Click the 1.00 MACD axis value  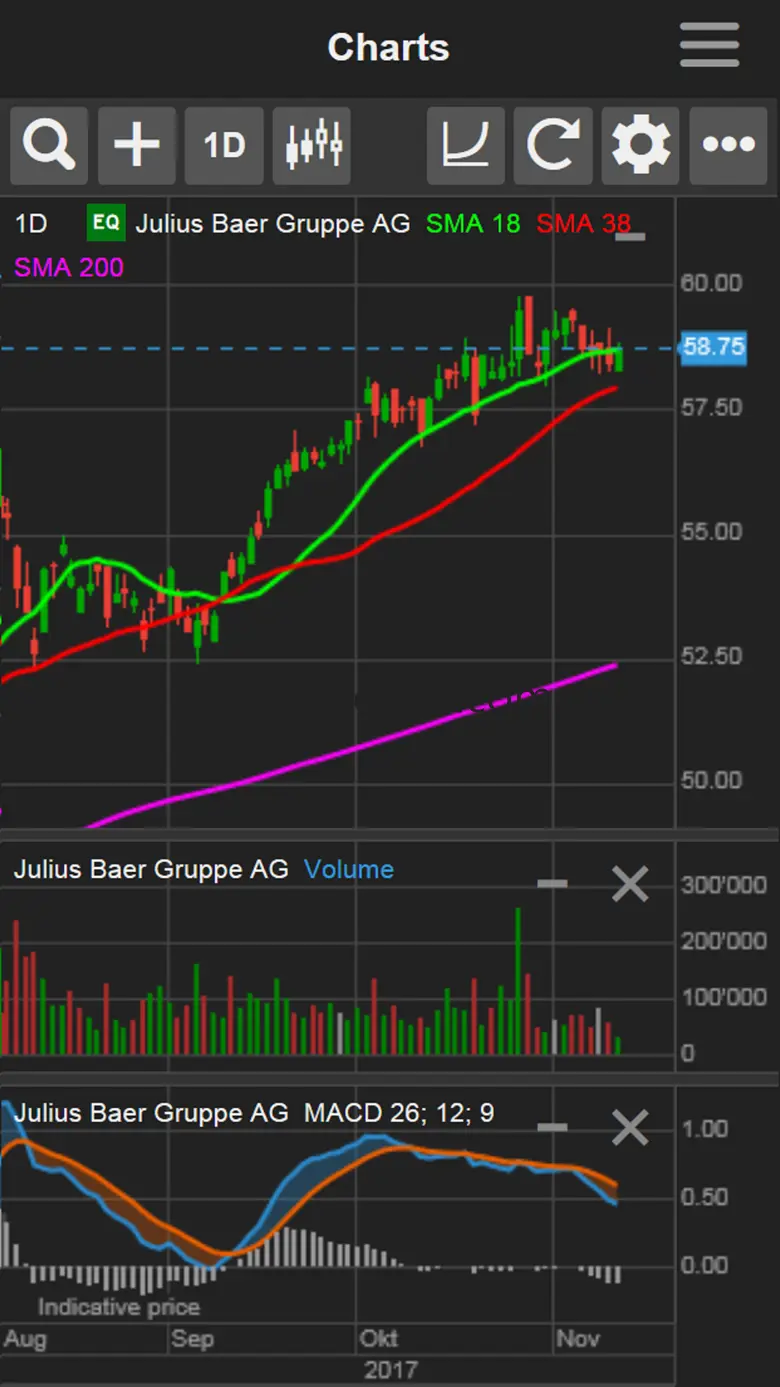pos(704,1129)
